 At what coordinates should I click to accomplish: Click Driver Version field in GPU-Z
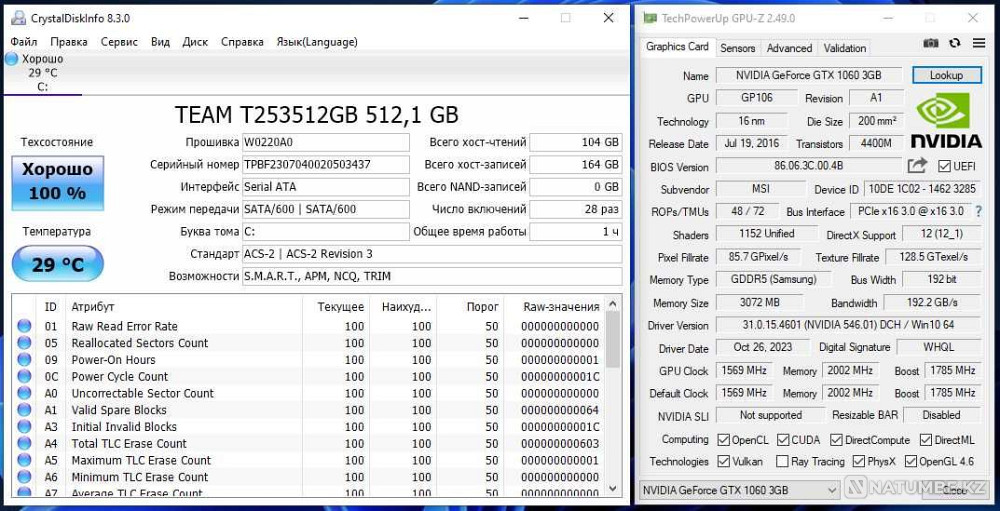848,325
